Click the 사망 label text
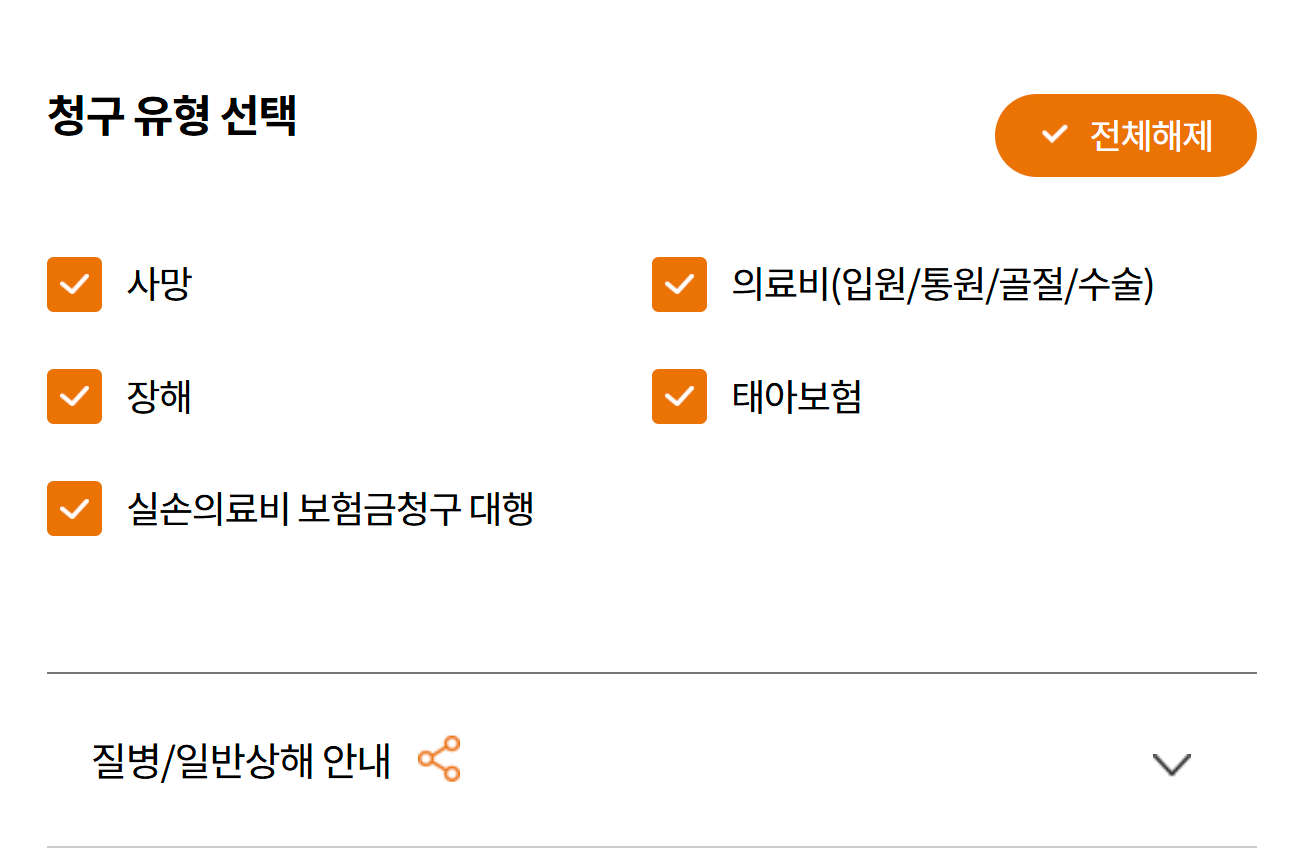The image size is (1293, 856). 158,285
